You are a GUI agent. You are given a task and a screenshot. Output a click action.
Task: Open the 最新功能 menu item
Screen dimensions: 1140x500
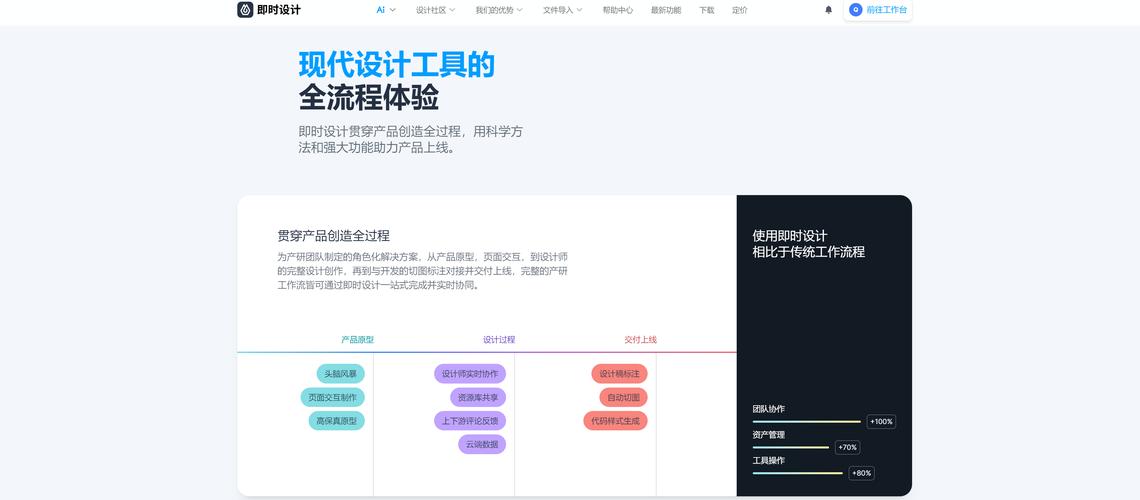pos(666,10)
